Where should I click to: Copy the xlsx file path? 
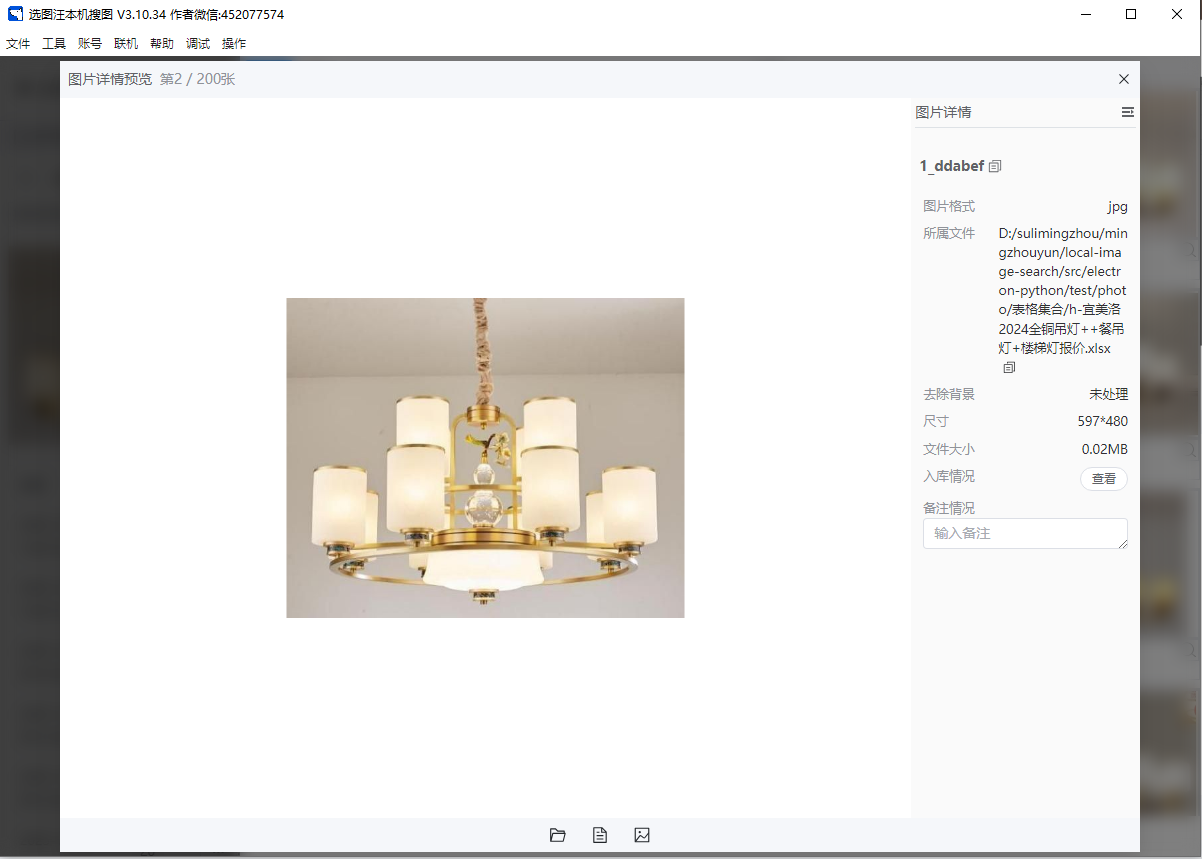(1009, 368)
